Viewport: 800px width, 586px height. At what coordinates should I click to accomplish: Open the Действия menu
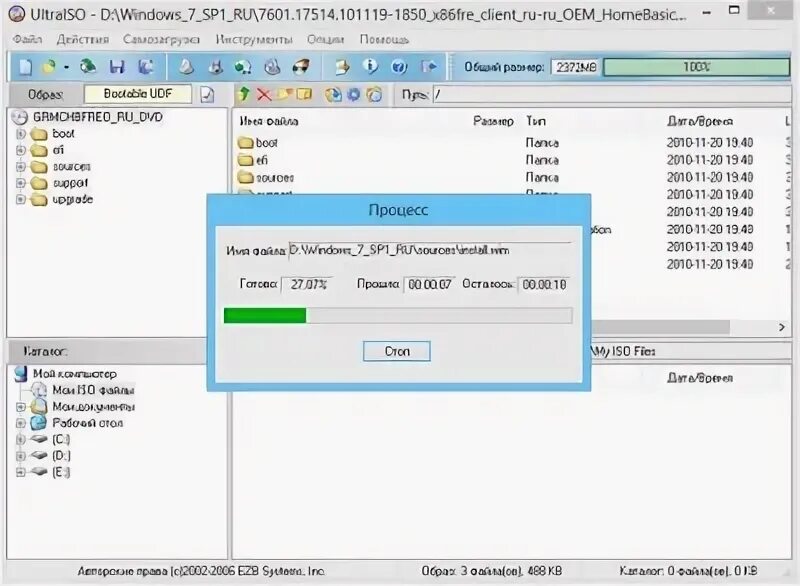click(x=83, y=39)
